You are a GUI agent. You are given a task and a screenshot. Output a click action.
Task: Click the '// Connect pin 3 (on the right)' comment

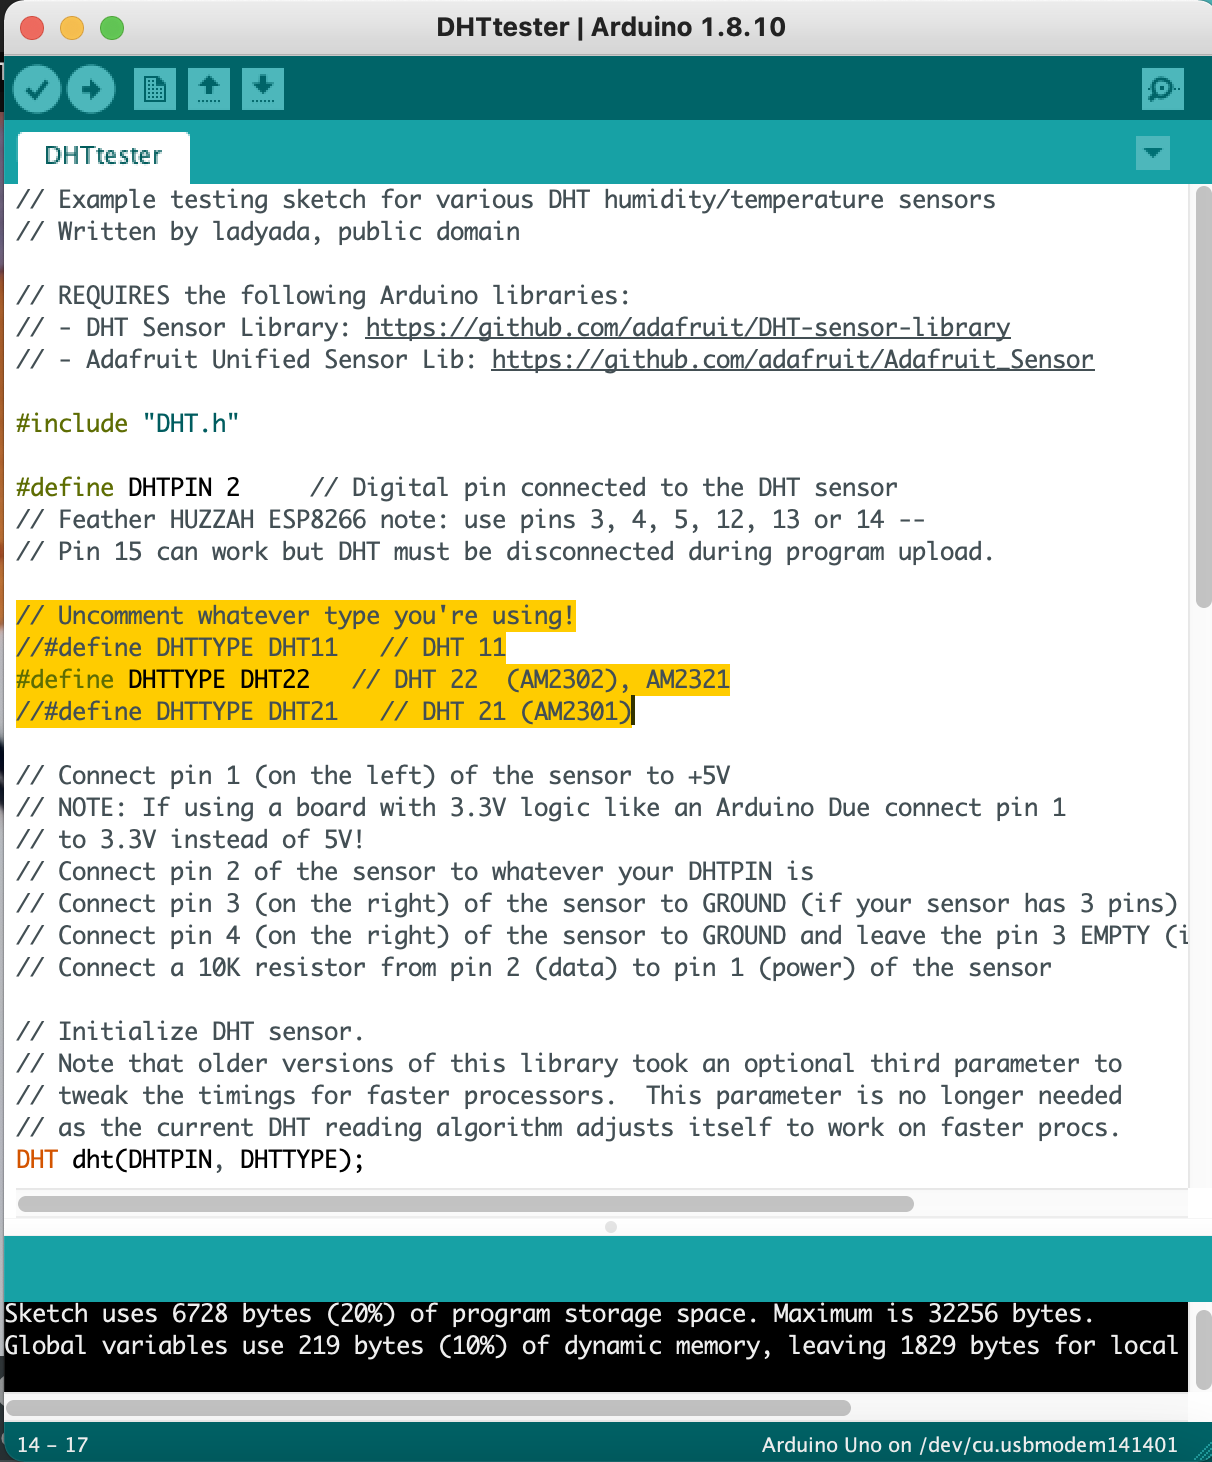597,904
